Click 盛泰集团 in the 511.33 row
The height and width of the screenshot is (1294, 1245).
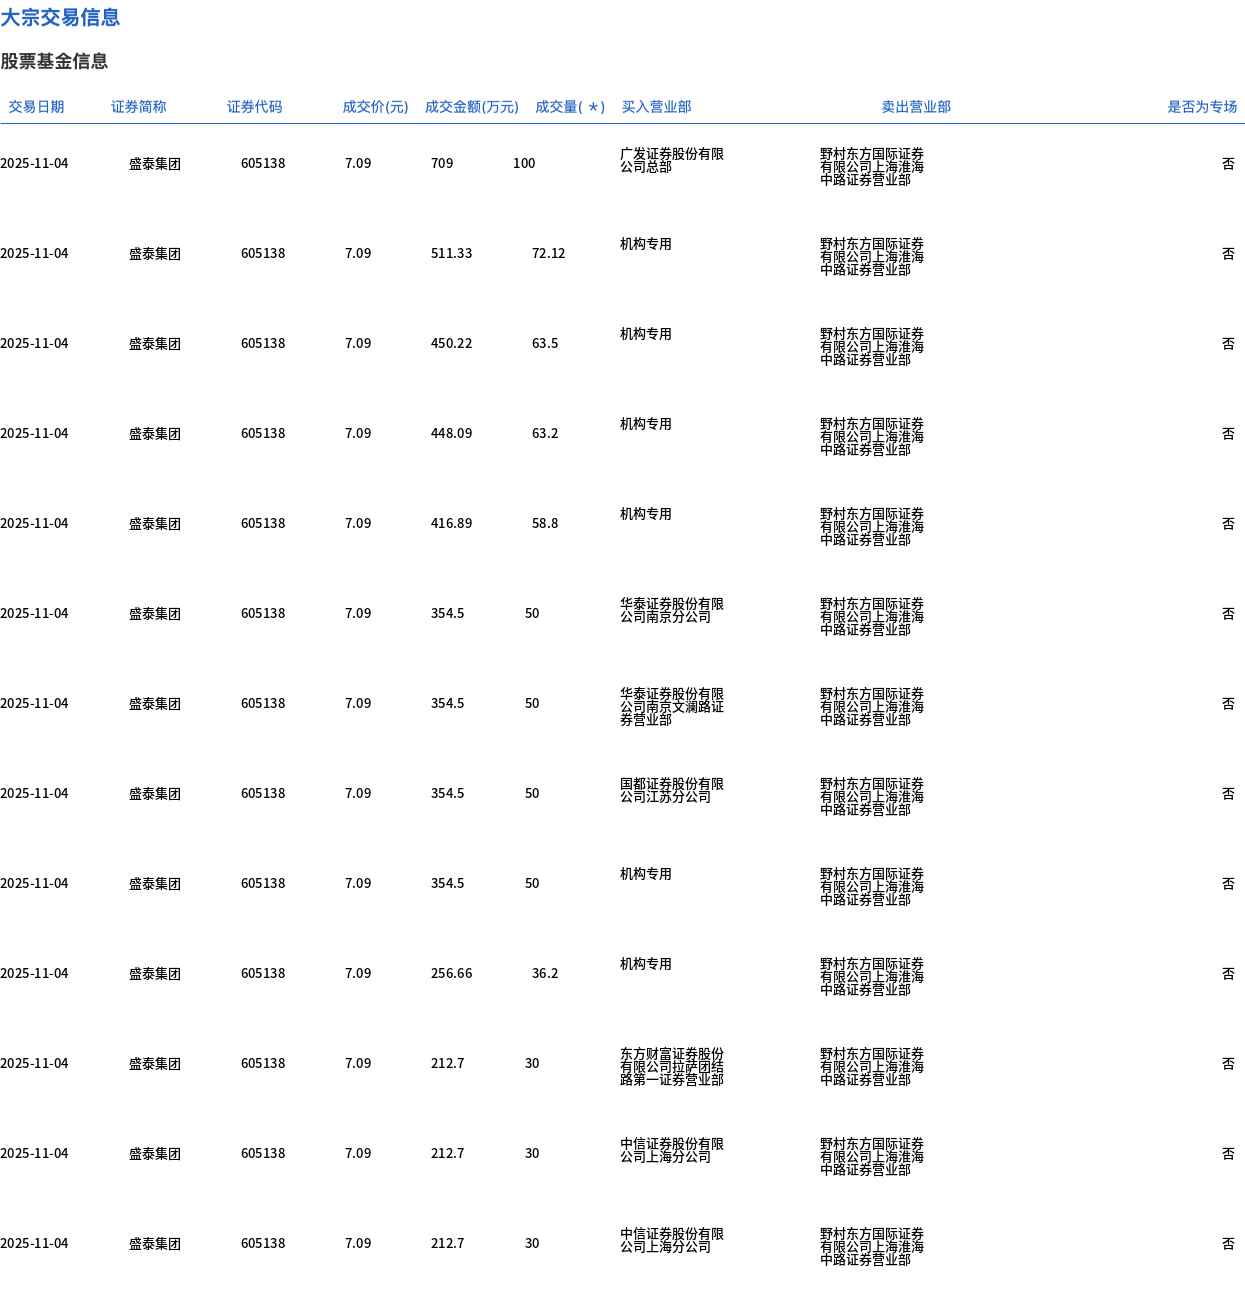point(155,254)
